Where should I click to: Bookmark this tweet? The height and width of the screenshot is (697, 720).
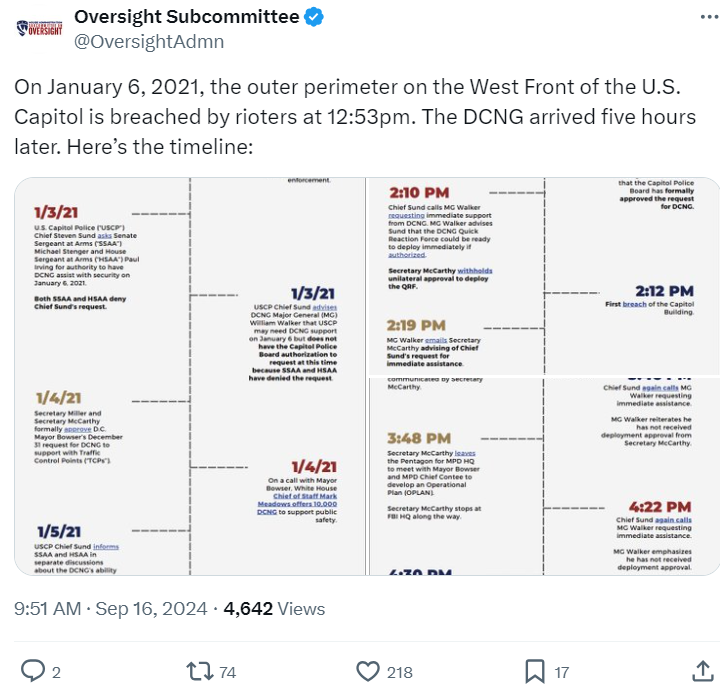(535, 671)
